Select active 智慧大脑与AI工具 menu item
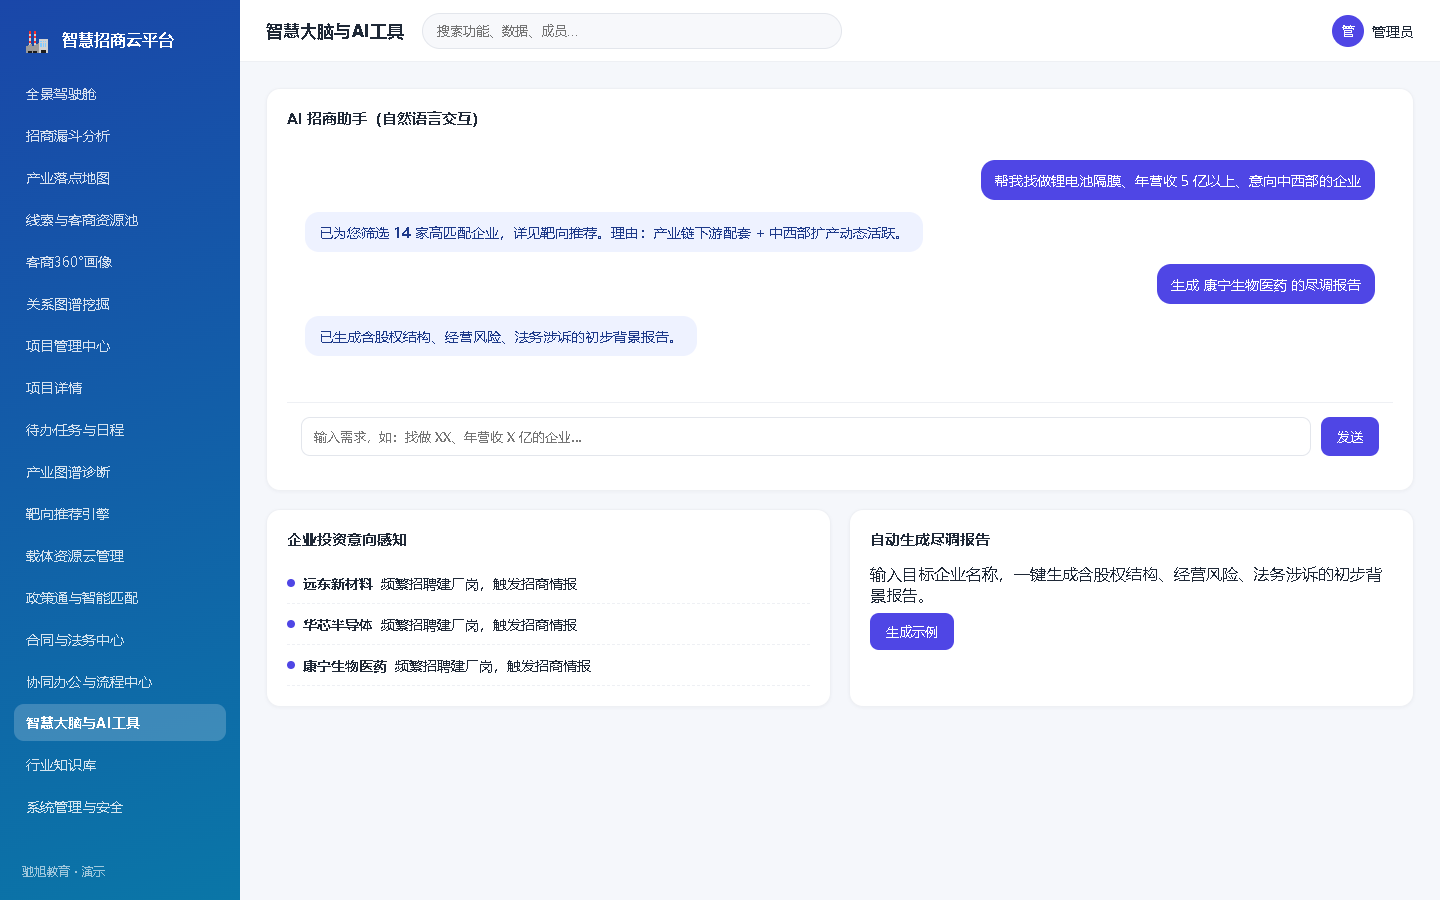The height and width of the screenshot is (900, 1440). tap(120, 723)
